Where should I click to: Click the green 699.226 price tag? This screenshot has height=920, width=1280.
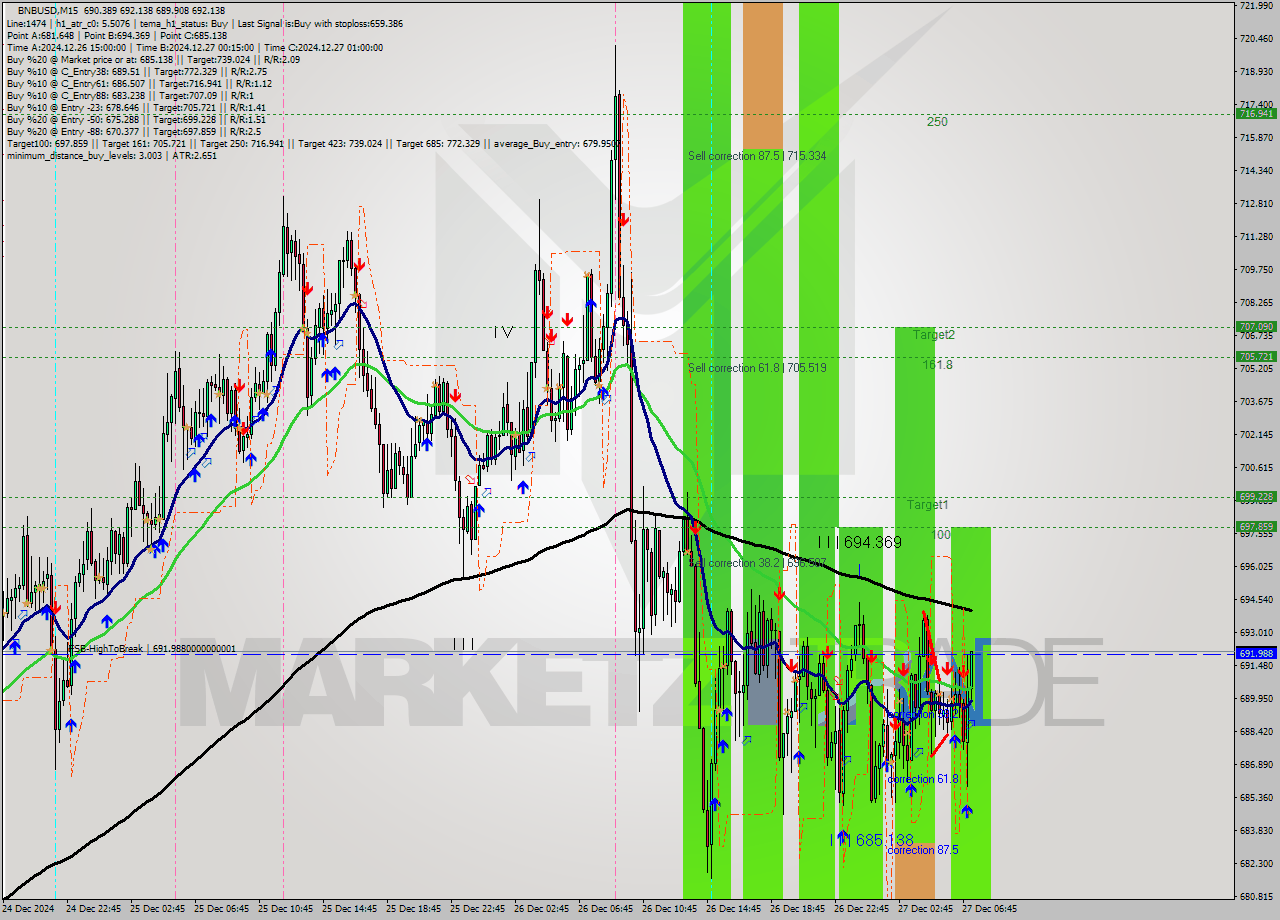[x=1256, y=497]
